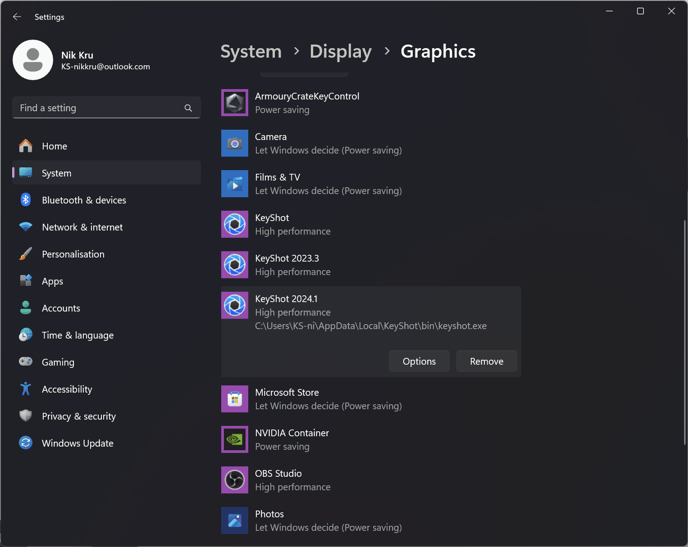Click the Personalisation paintbrush icon

[25, 254]
